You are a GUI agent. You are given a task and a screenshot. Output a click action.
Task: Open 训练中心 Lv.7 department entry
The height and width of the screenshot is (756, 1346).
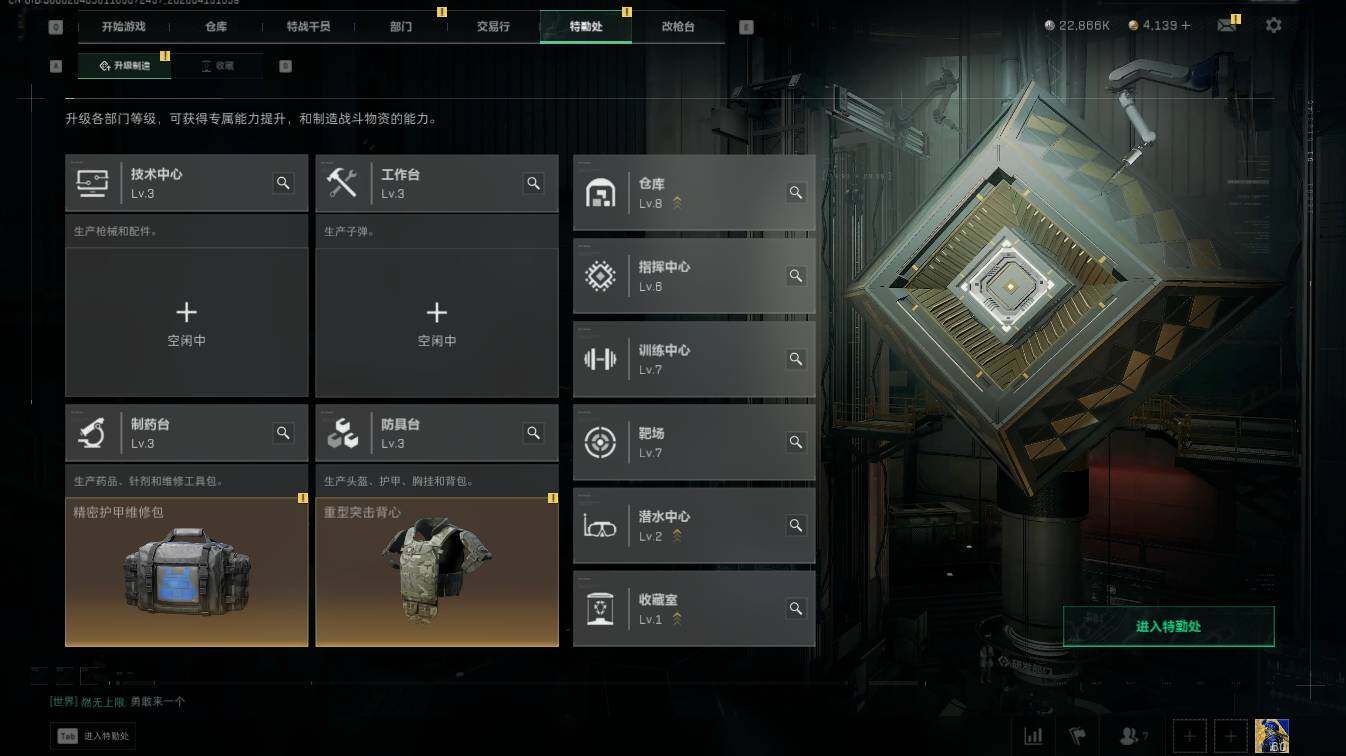tap(694, 359)
